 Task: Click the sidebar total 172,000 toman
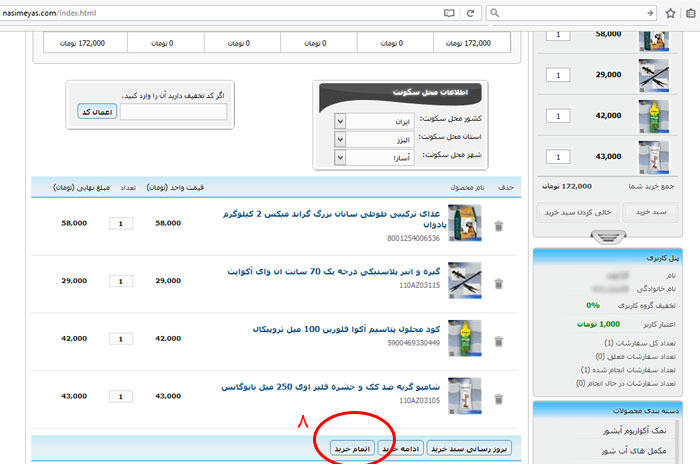coord(567,186)
